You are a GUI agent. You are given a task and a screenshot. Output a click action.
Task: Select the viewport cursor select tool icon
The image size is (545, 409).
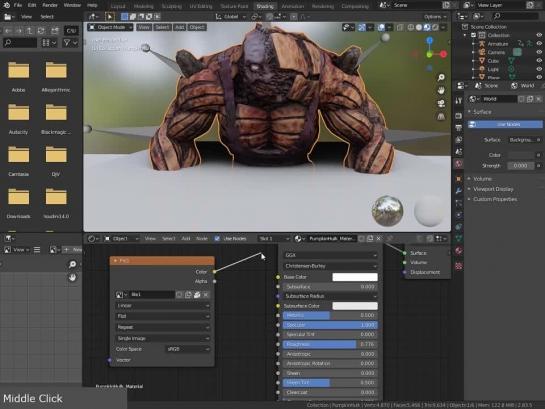point(109,16)
